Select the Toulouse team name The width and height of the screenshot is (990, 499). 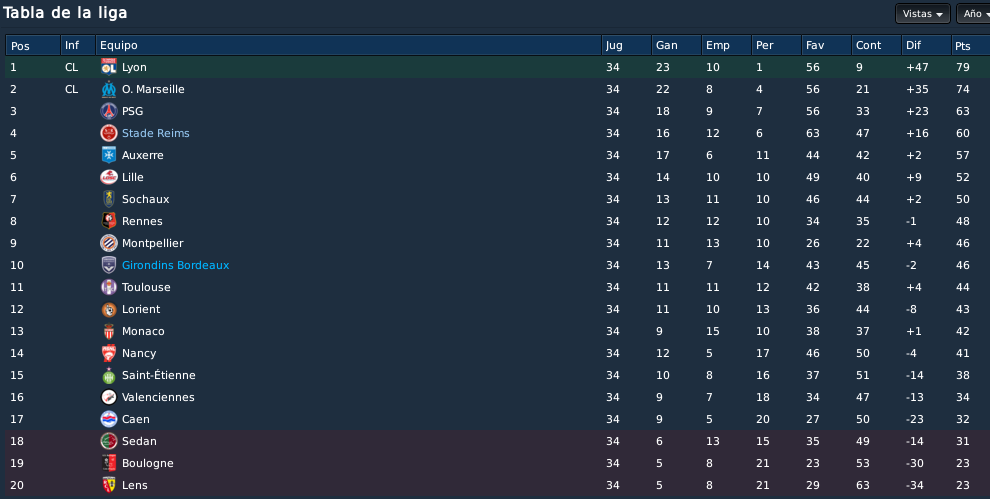(x=146, y=287)
